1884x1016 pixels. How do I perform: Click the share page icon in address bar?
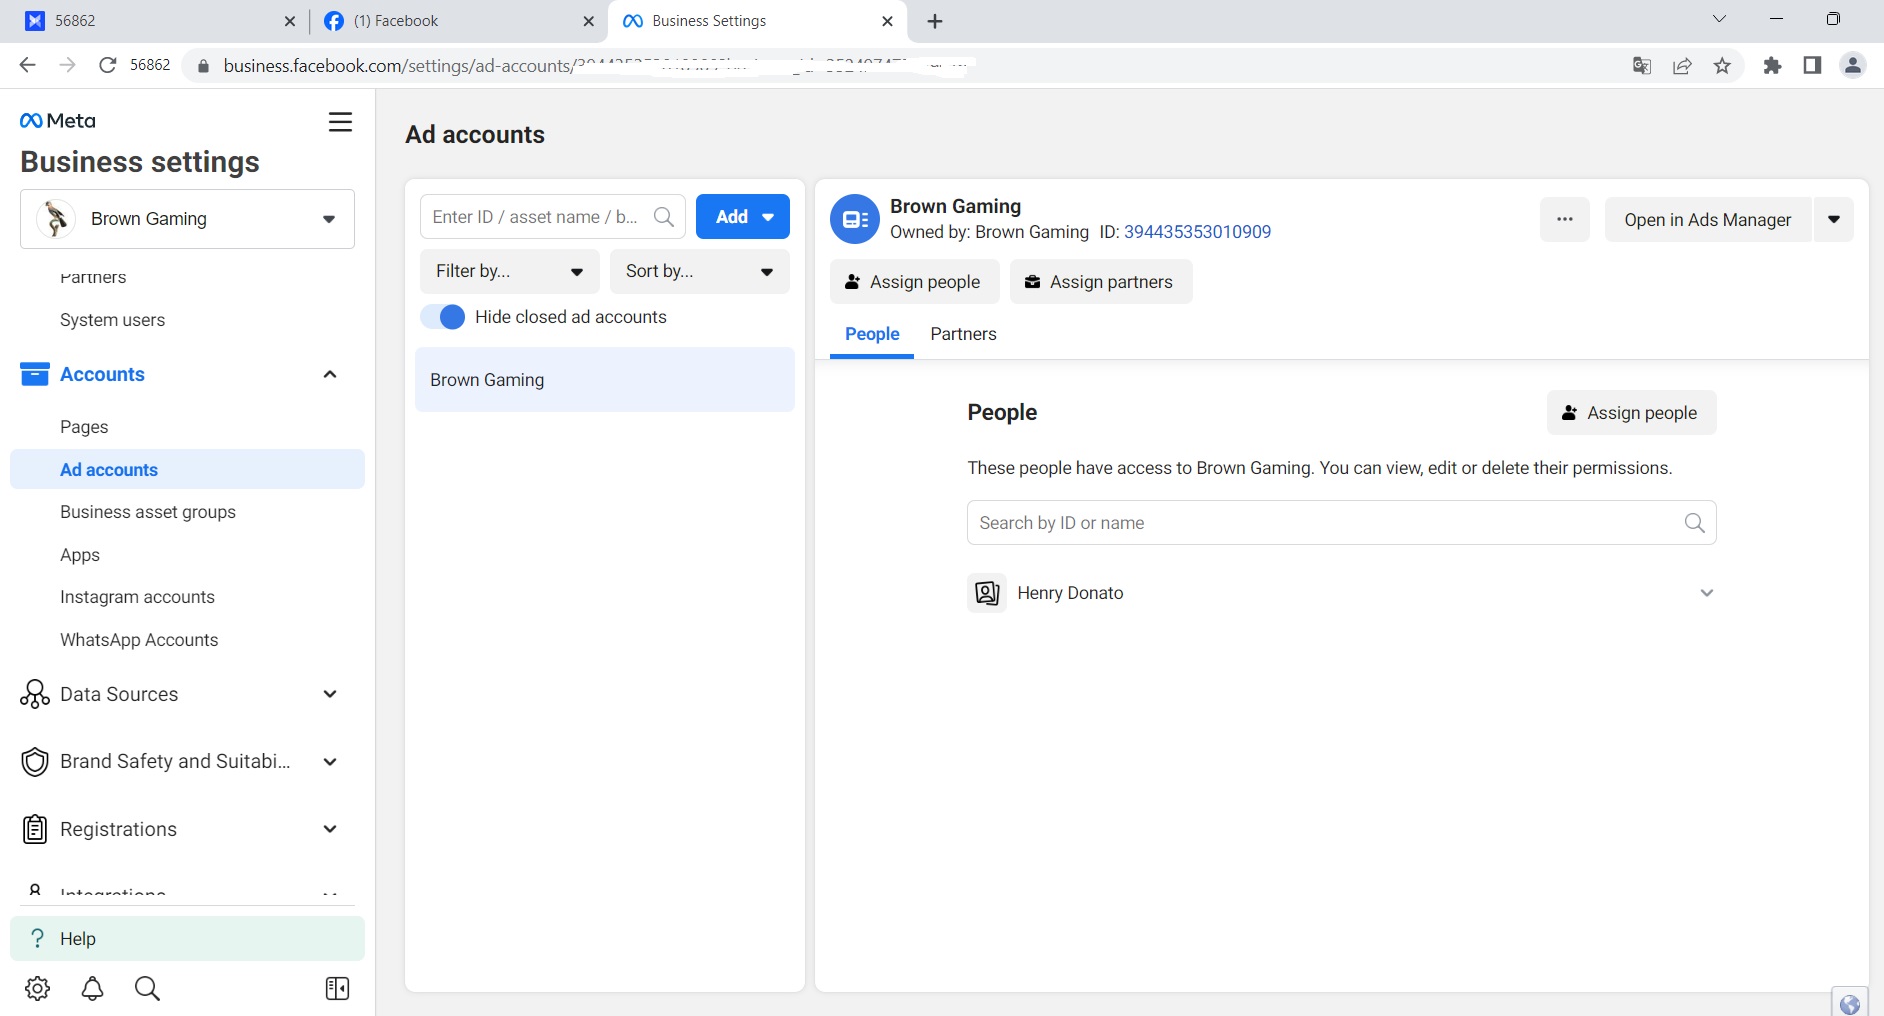[x=1682, y=65]
